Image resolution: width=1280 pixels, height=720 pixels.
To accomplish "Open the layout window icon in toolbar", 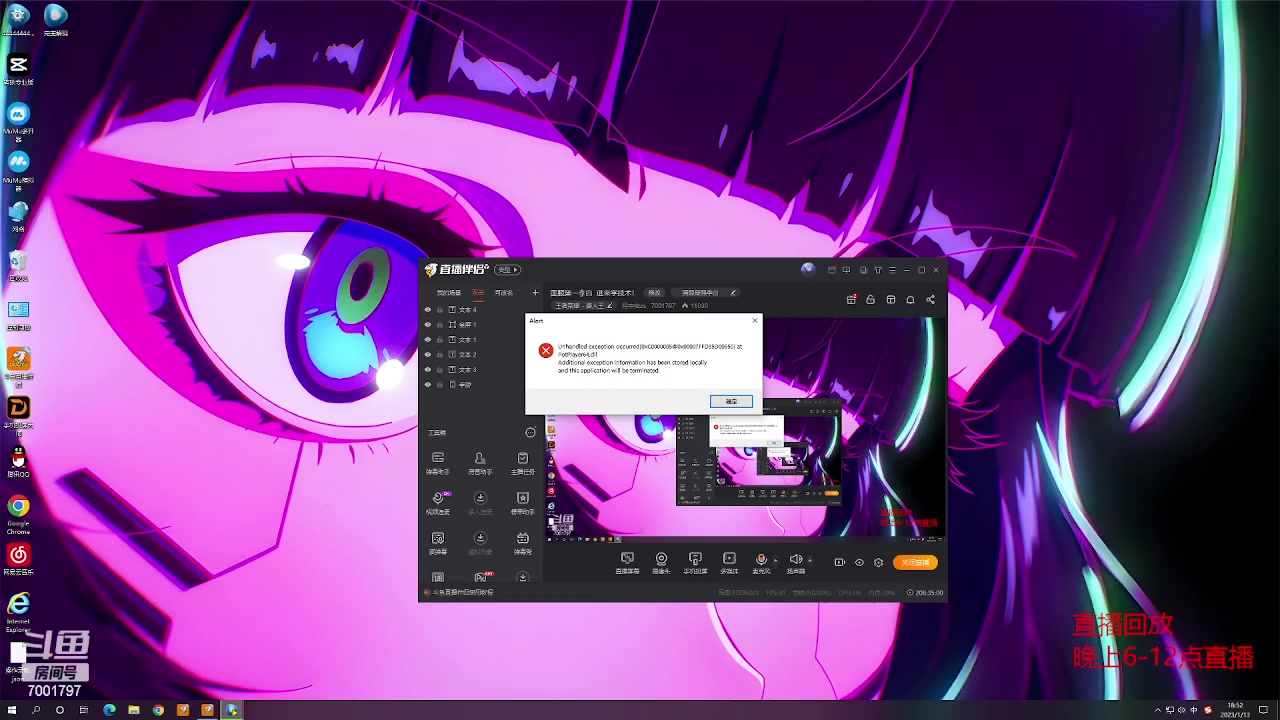I will 890,299.
